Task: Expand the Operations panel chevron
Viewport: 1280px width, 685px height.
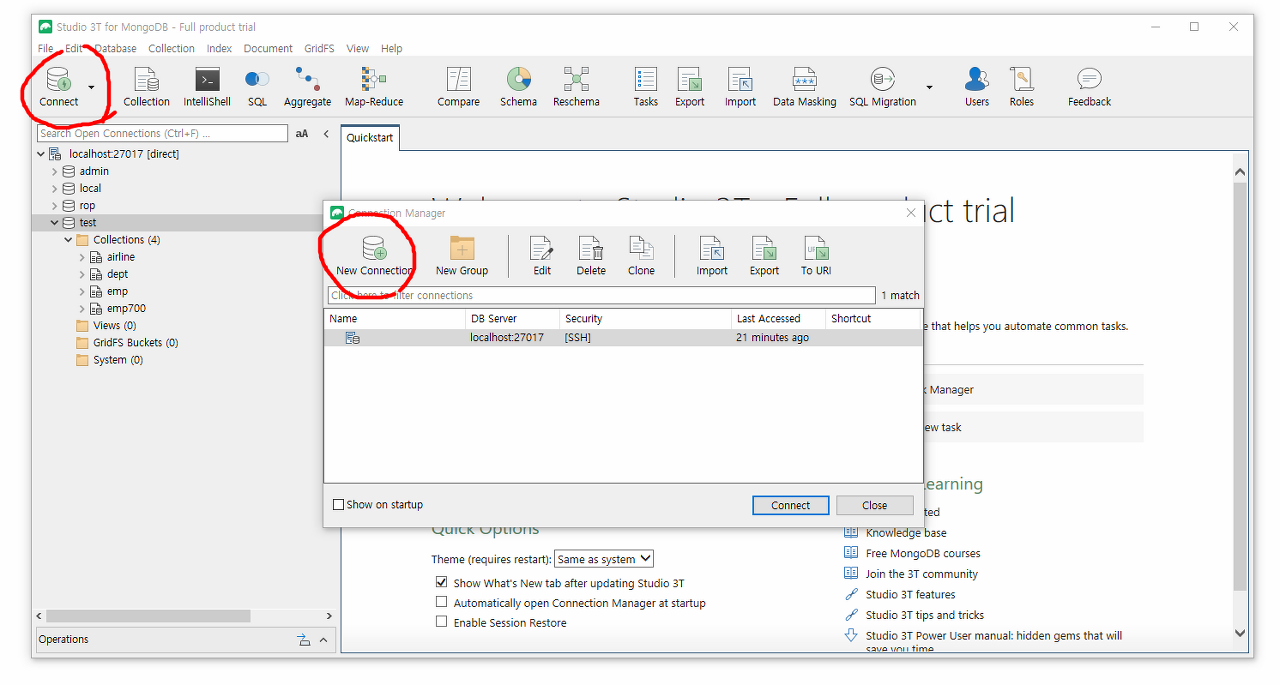Action: coord(323,640)
